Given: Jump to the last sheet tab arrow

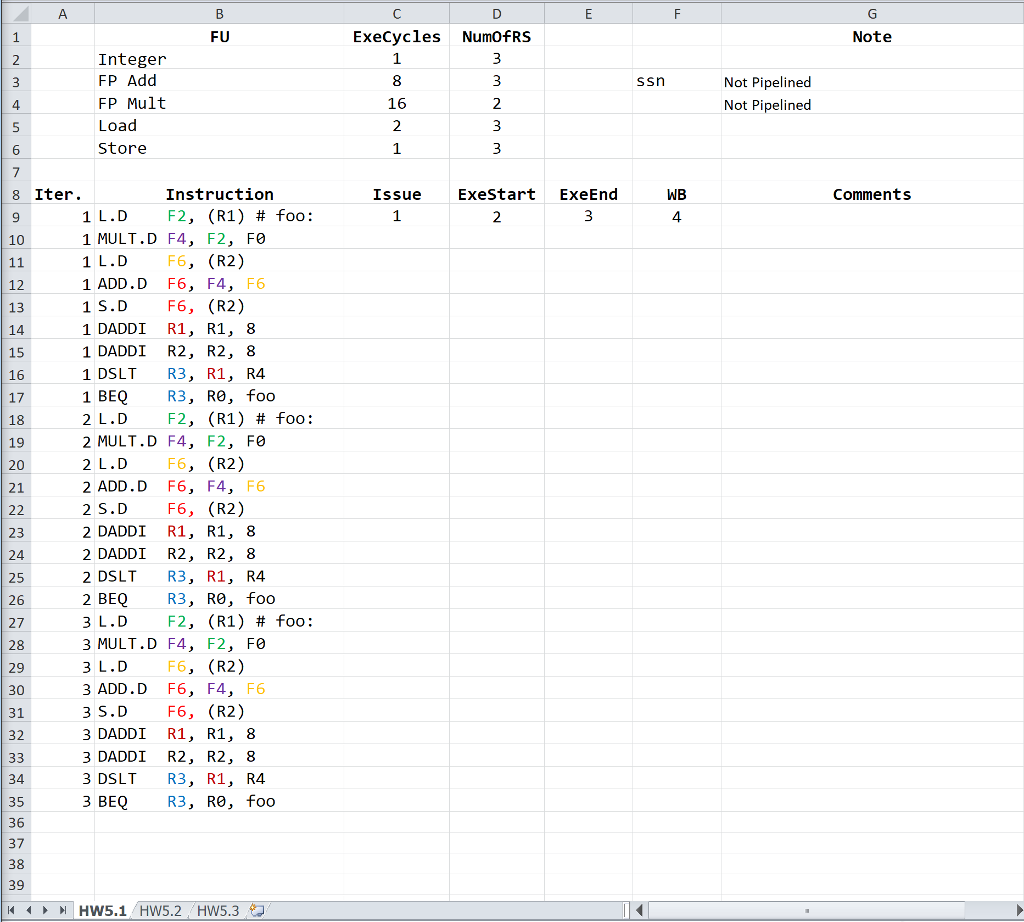Looking at the screenshot, I should pyautogui.click(x=63, y=910).
